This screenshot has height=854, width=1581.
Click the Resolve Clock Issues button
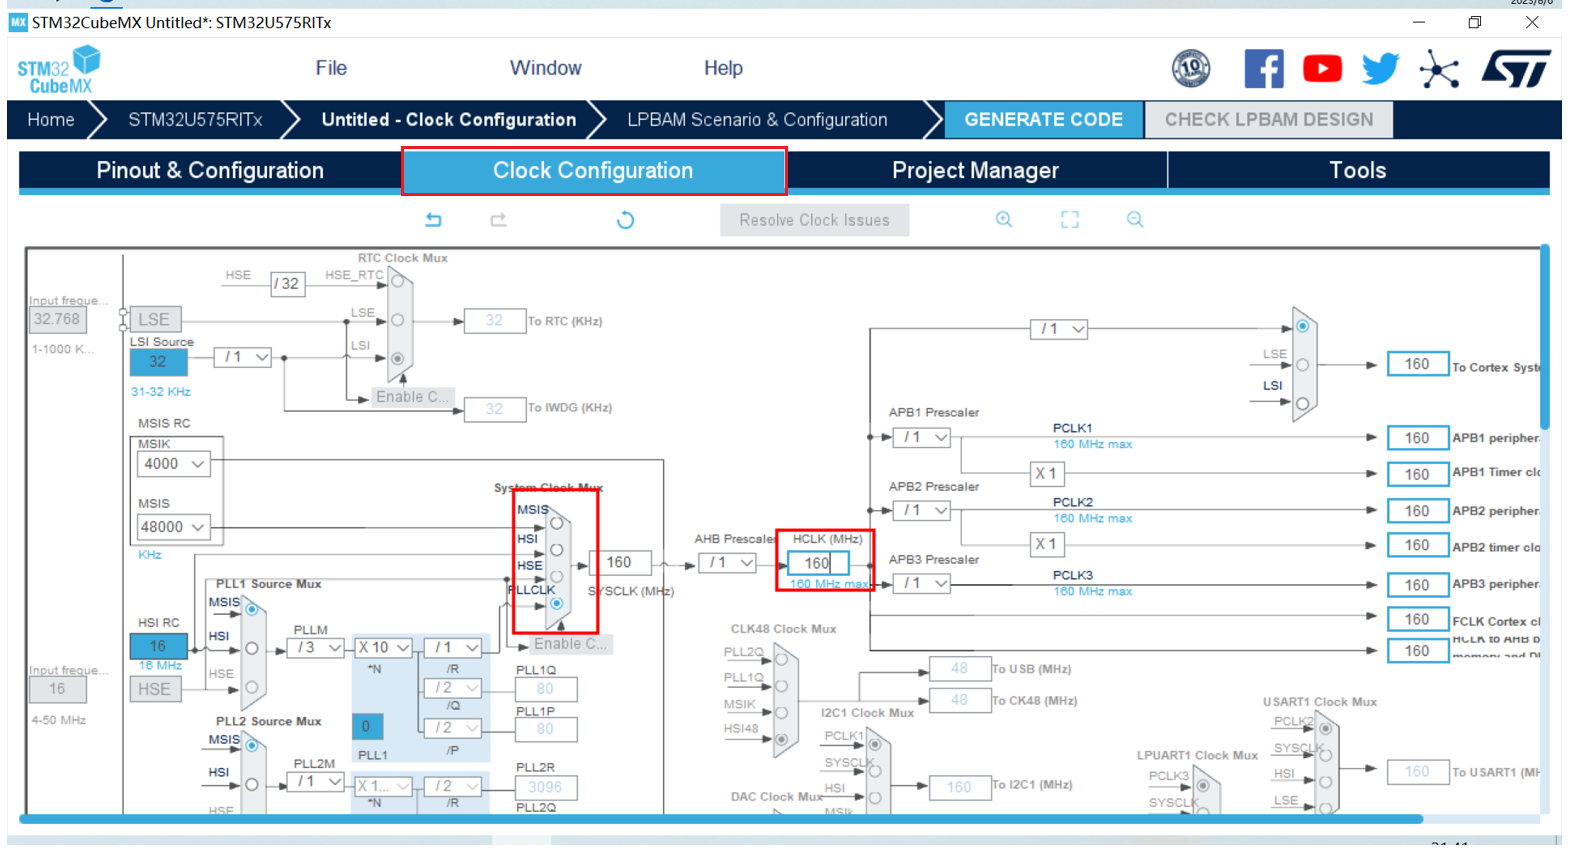tap(814, 220)
